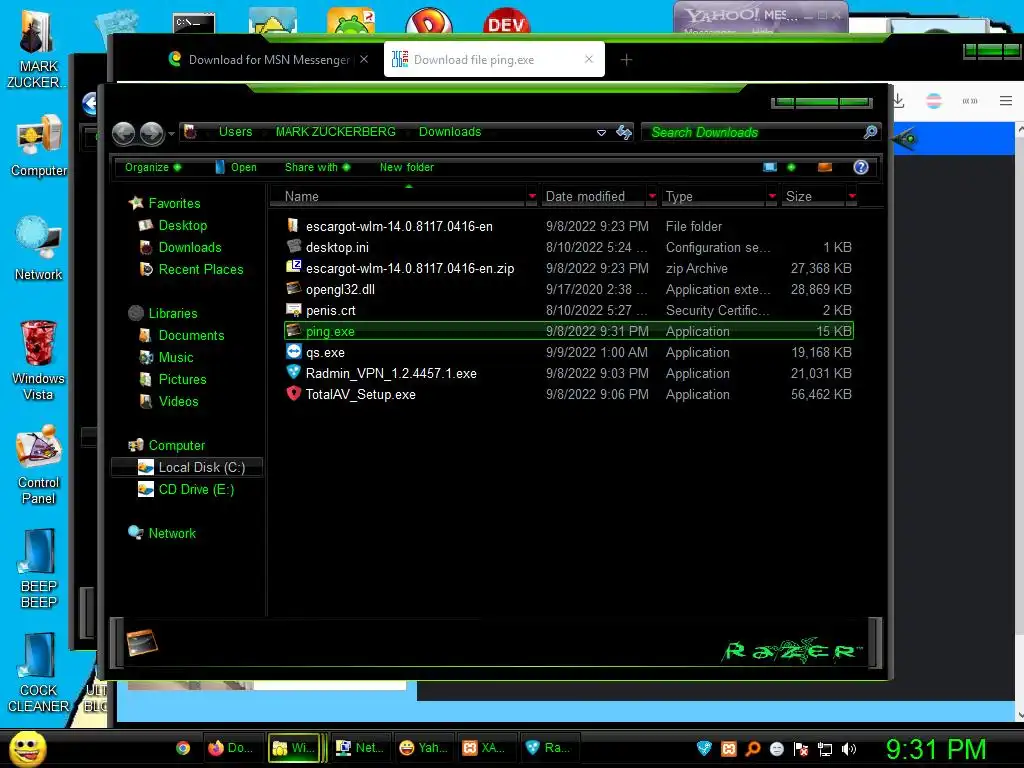The height and width of the screenshot is (768, 1024).
Task: Open Recent Places in Favorites
Action: click(x=200, y=269)
